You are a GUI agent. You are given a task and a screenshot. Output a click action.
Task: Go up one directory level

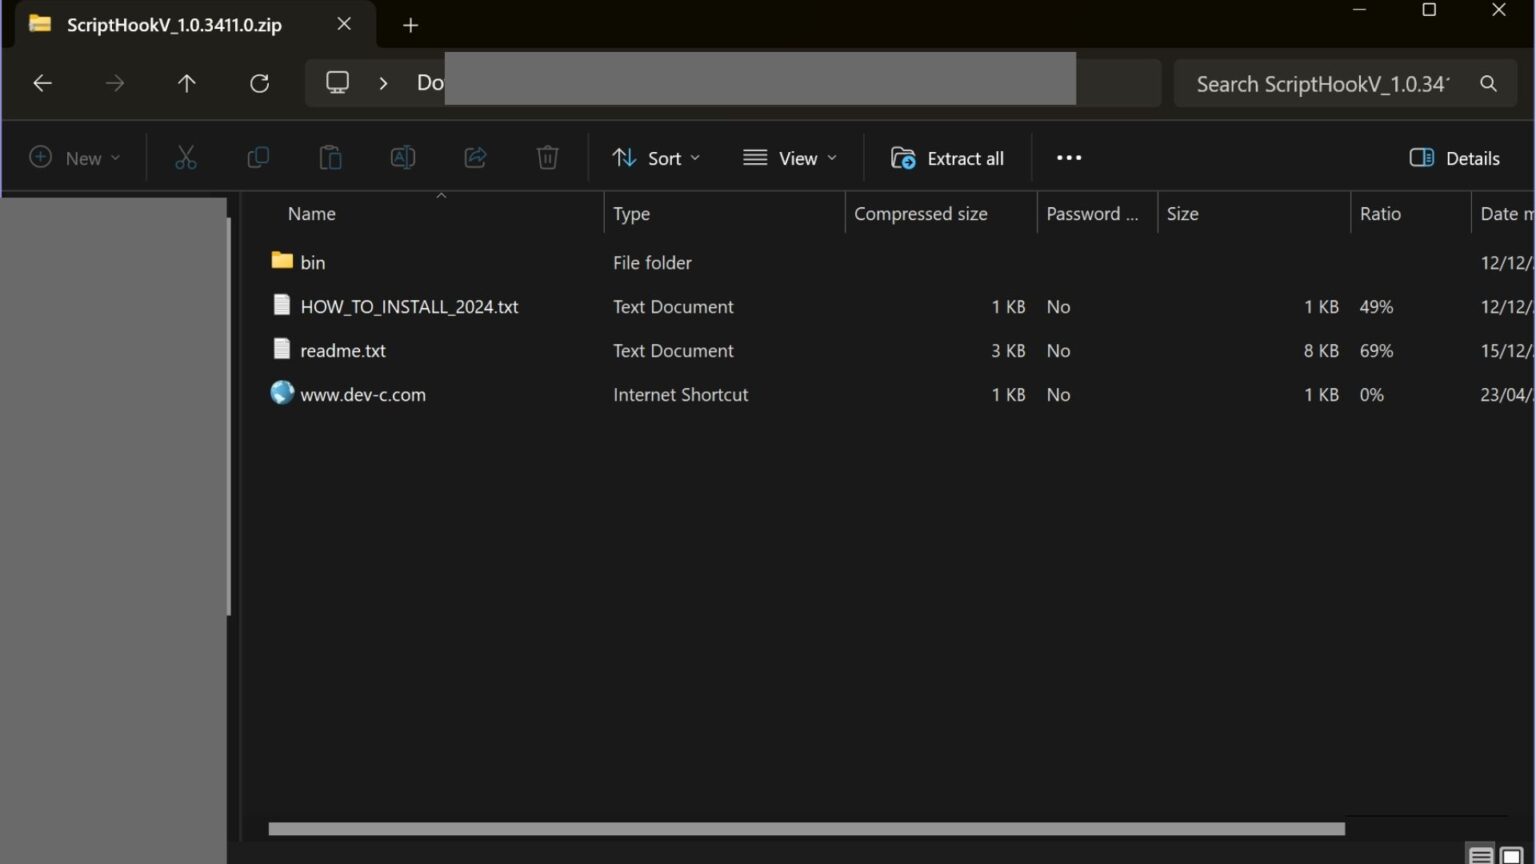coord(187,84)
